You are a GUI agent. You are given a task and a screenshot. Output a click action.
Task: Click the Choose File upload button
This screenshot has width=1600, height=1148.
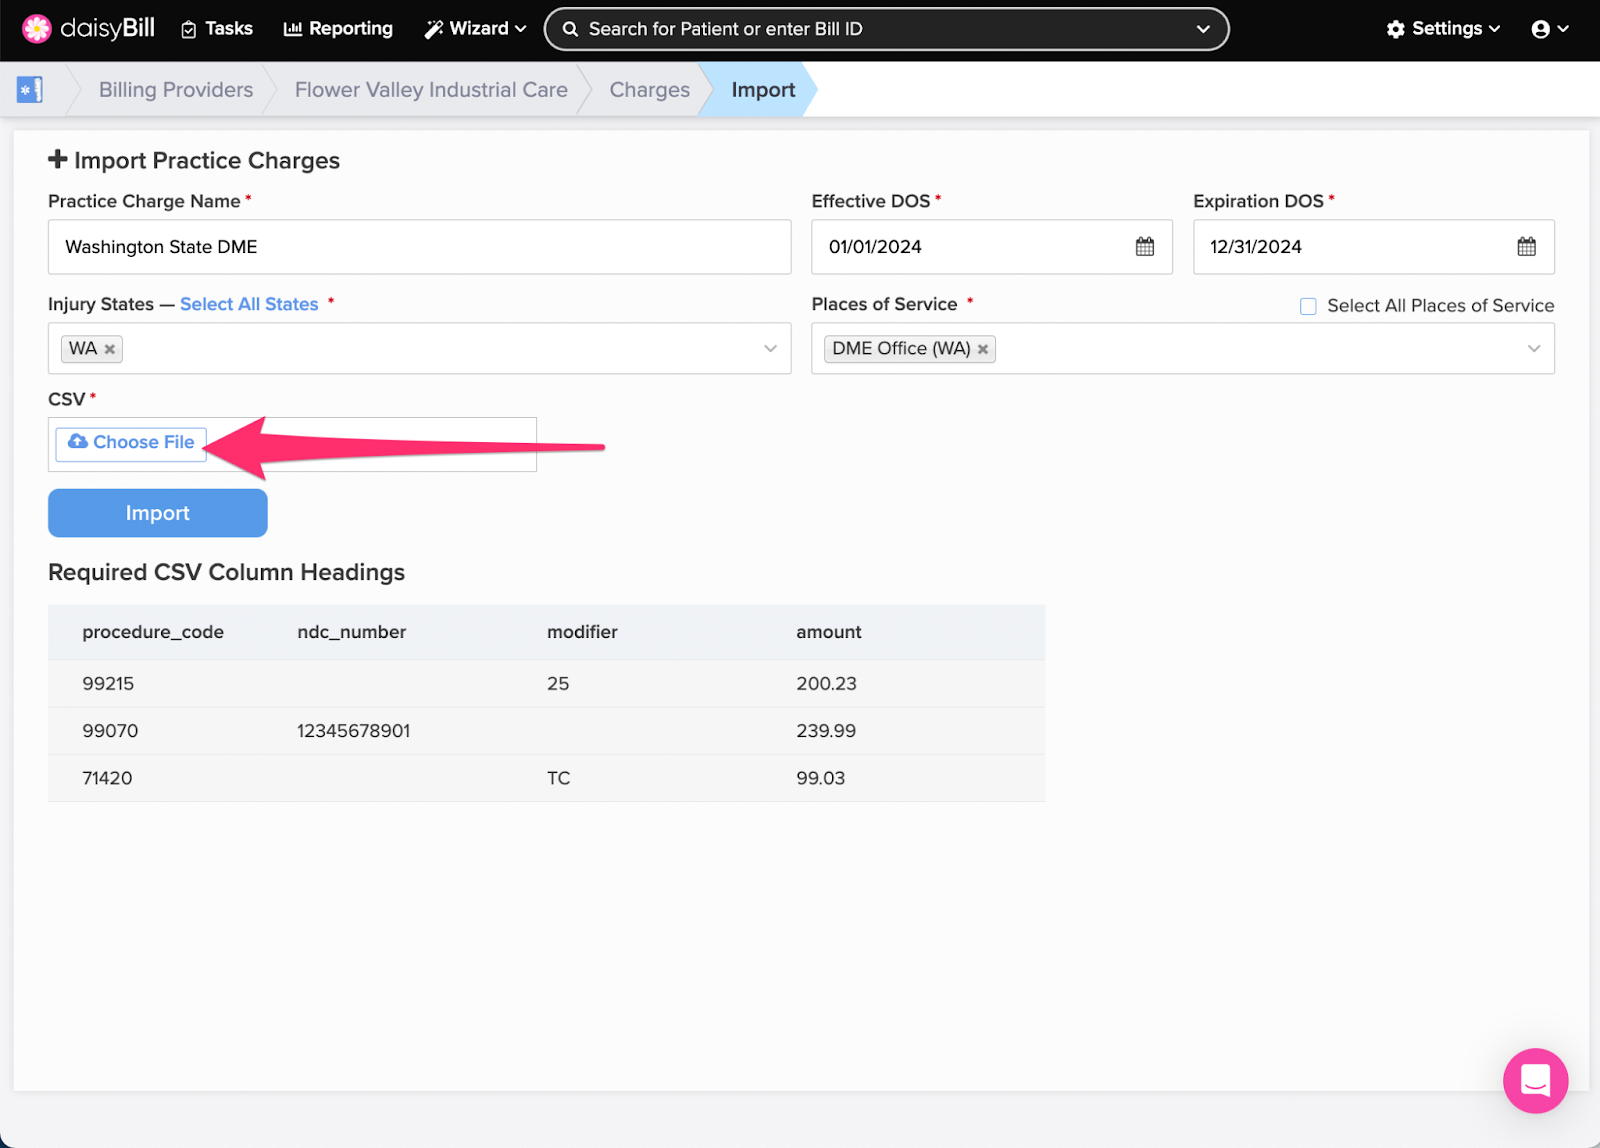click(131, 443)
